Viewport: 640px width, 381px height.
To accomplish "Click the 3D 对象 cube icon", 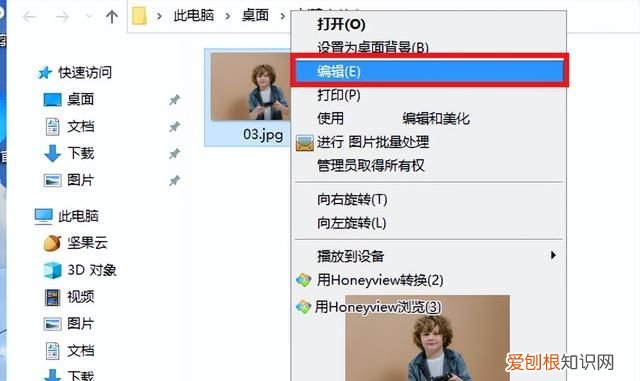I will click(52, 270).
